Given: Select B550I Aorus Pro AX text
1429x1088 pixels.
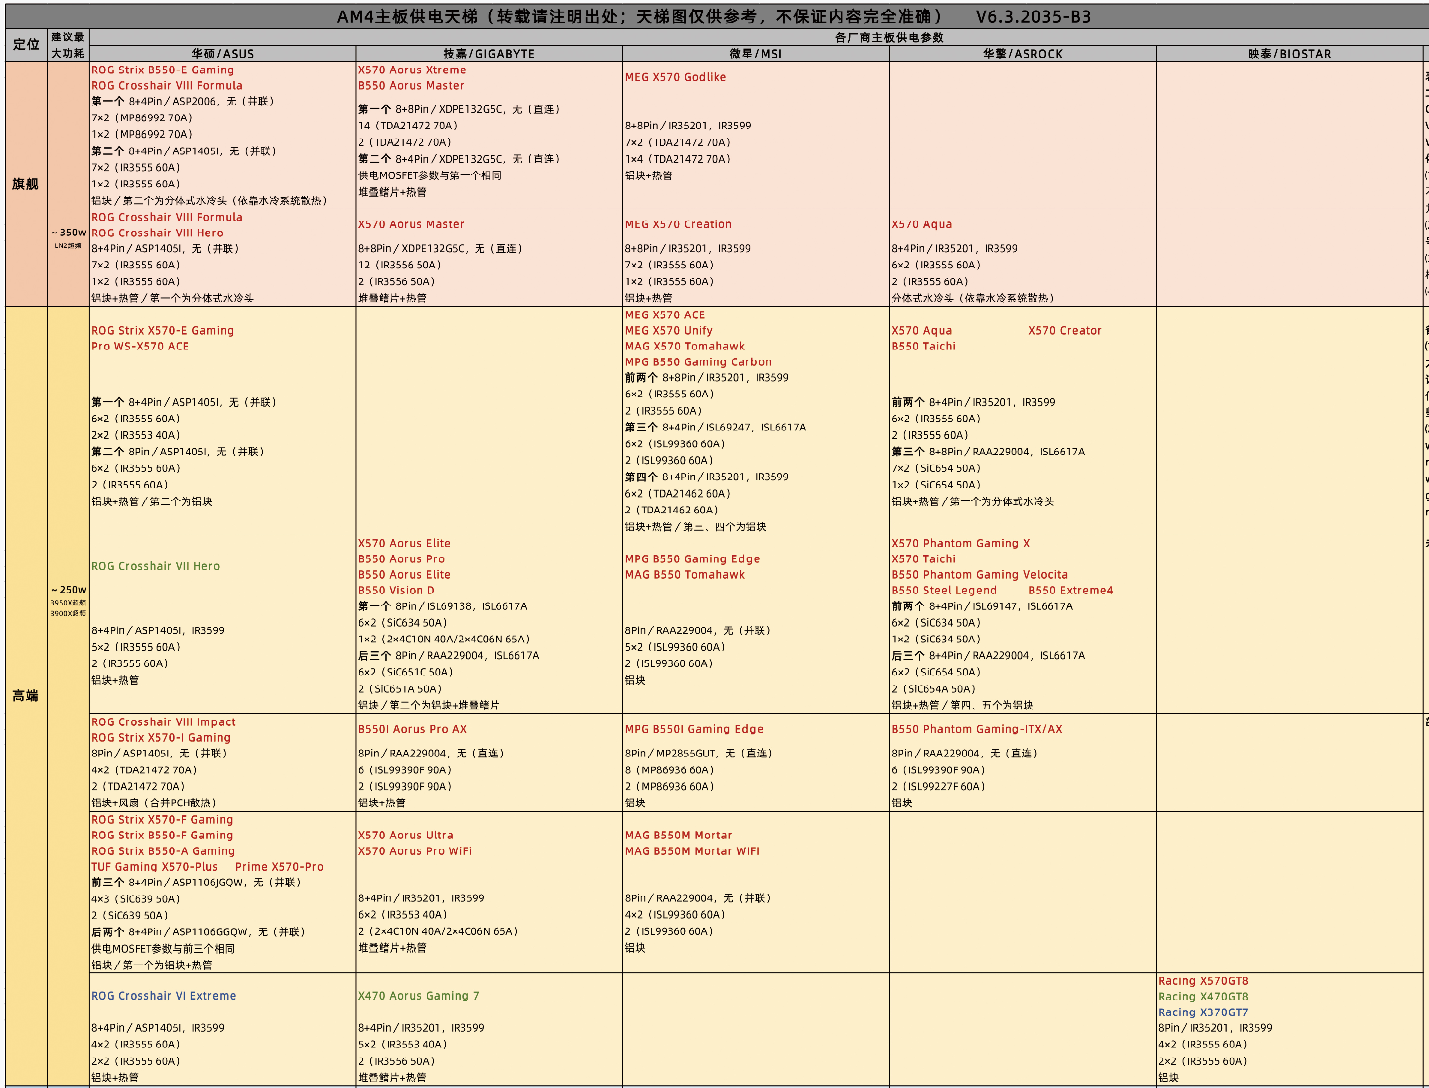Looking at the screenshot, I should click(x=412, y=730).
